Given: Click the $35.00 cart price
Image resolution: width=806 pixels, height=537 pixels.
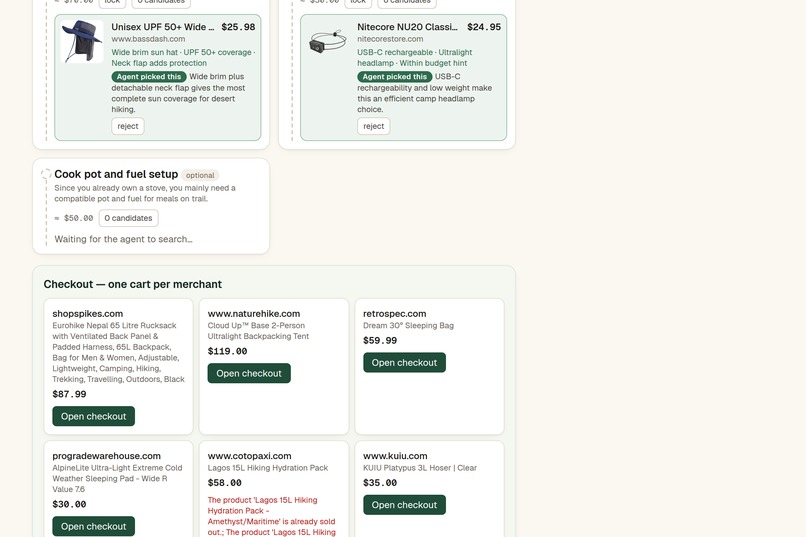Looking at the screenshot, I should [380, 483].
